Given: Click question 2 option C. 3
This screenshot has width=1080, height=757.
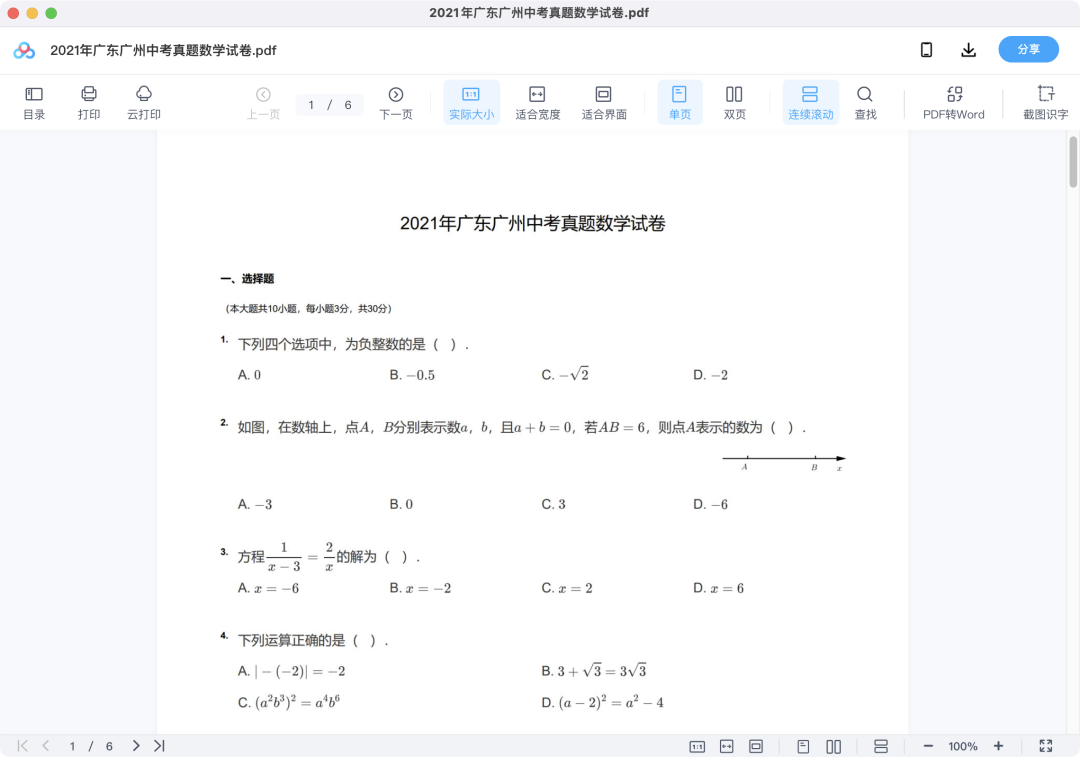Looking at the screenshot, I should [x=553, y=504].
